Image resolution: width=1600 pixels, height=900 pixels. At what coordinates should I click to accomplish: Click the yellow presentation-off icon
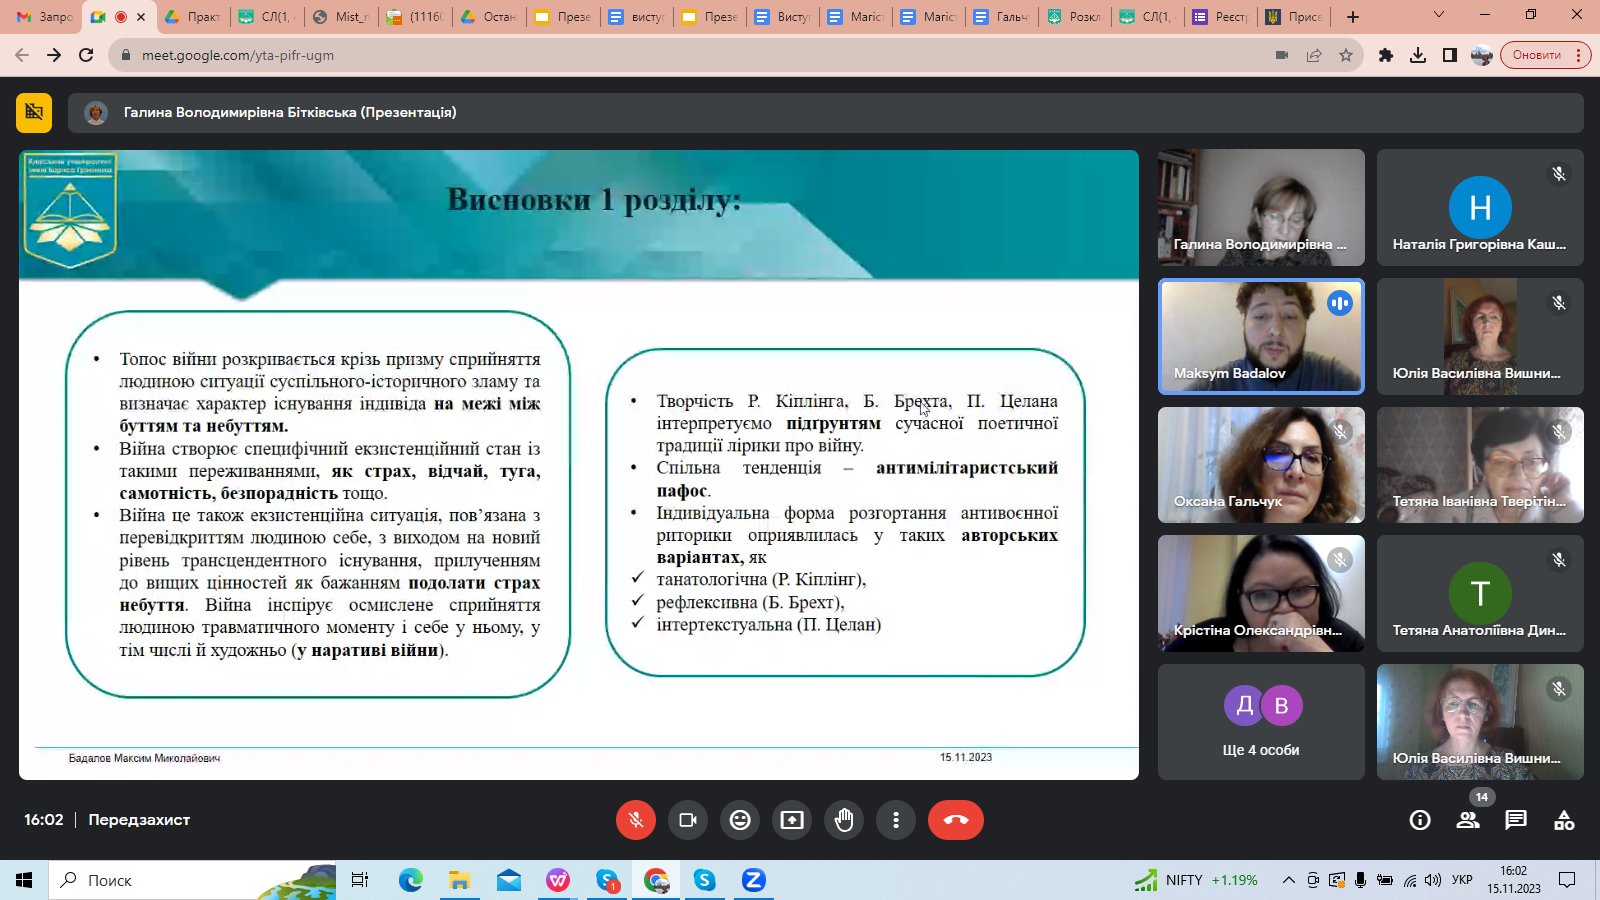coord(34,113)
